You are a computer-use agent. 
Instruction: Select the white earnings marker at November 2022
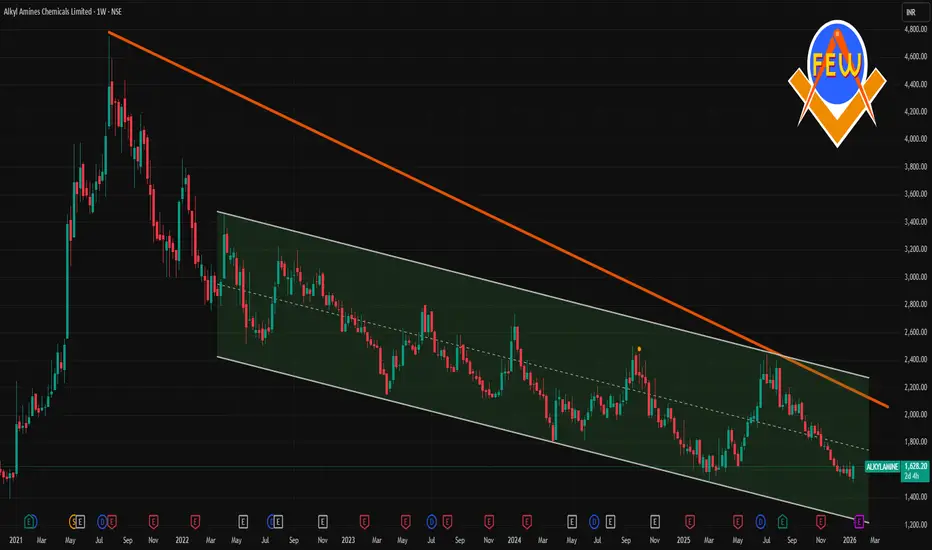click(322, 521)
